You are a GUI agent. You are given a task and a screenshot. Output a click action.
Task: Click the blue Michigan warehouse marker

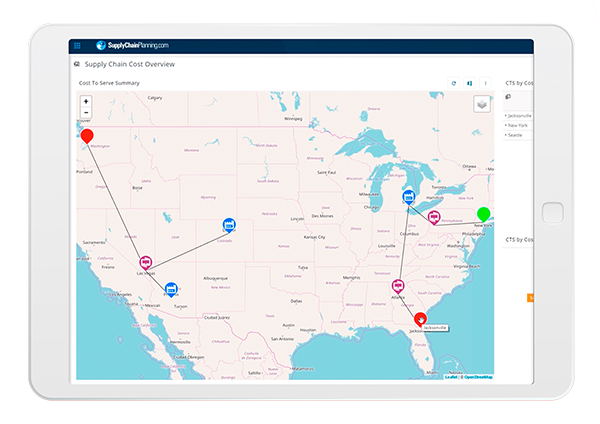(x=408, y=197)
